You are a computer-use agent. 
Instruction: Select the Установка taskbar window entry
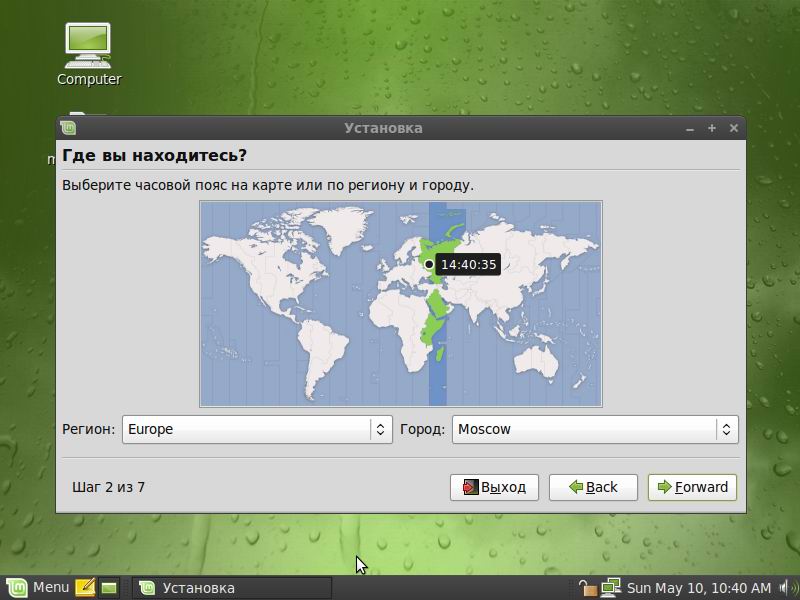click(232, 588)
